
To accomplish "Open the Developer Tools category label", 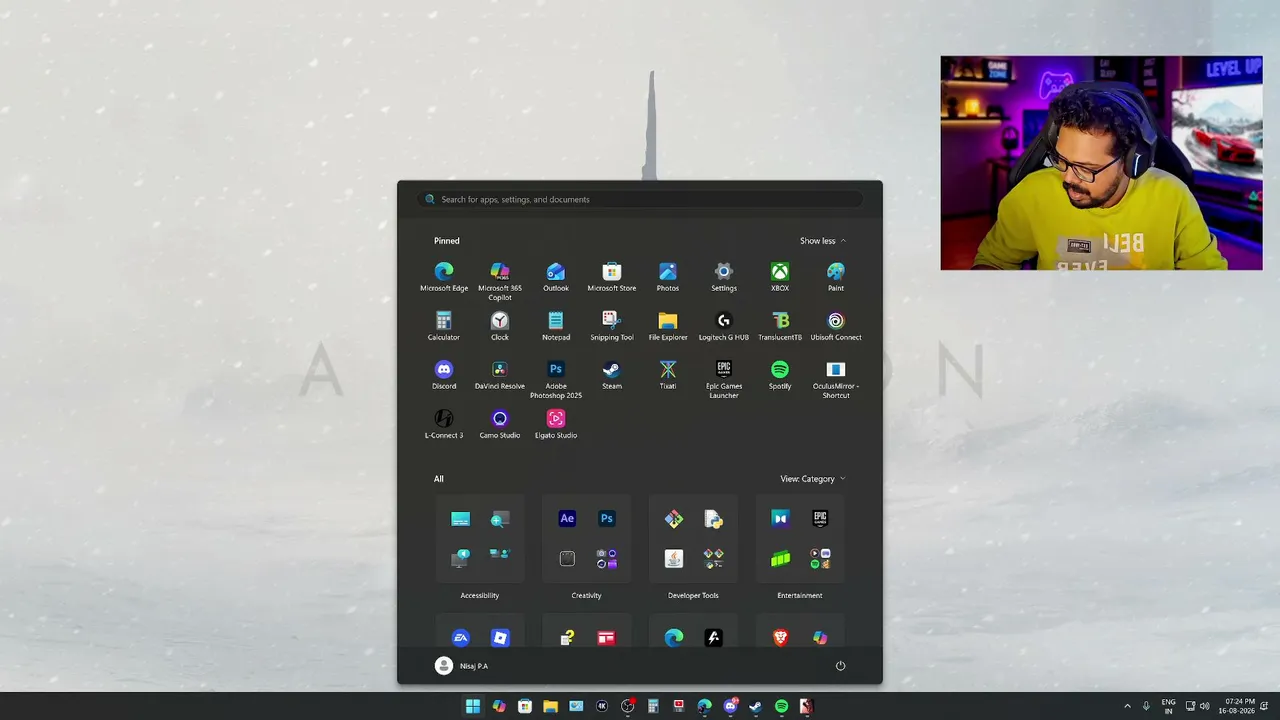I will (693, 596).
